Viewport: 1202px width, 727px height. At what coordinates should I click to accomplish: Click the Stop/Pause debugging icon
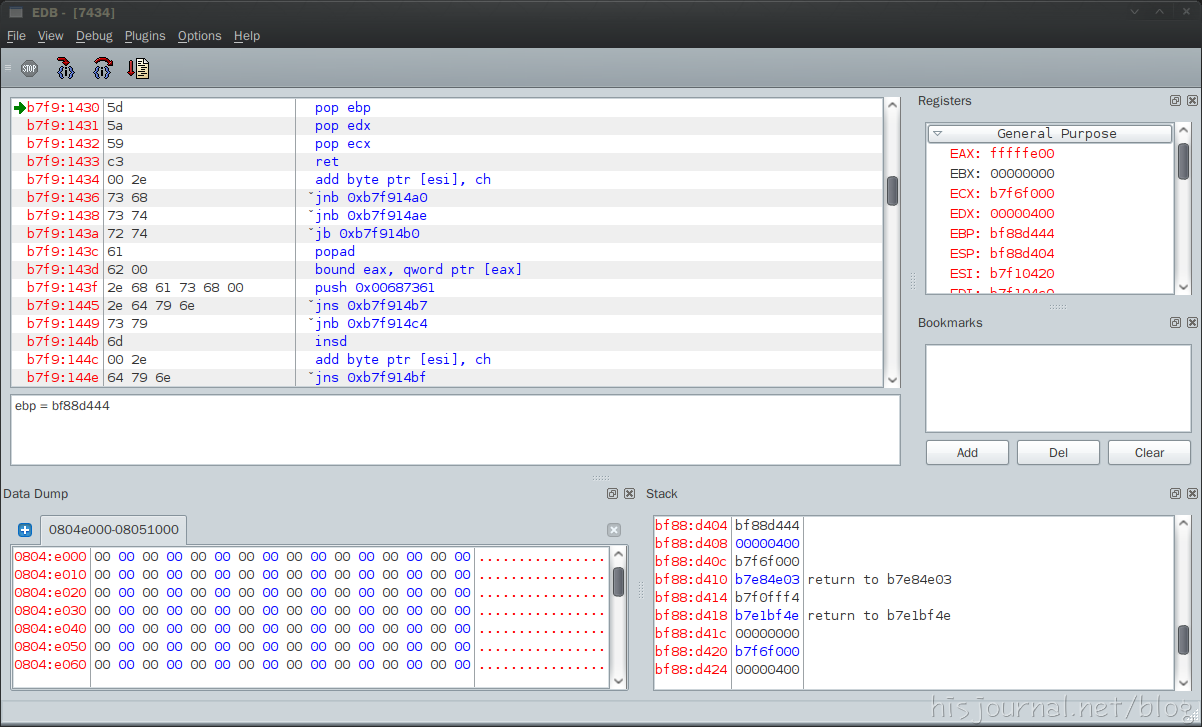click(x=29, y=69)
